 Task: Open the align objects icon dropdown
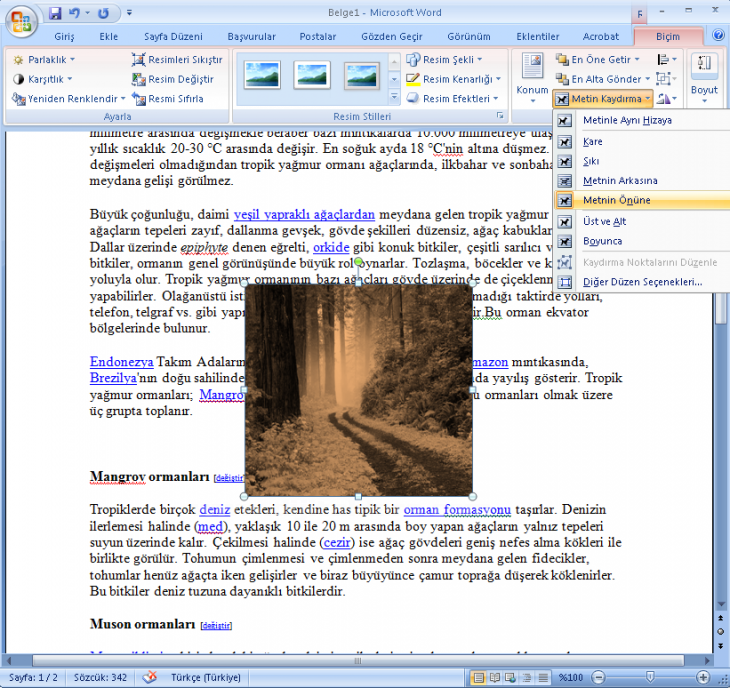point(666,60)
